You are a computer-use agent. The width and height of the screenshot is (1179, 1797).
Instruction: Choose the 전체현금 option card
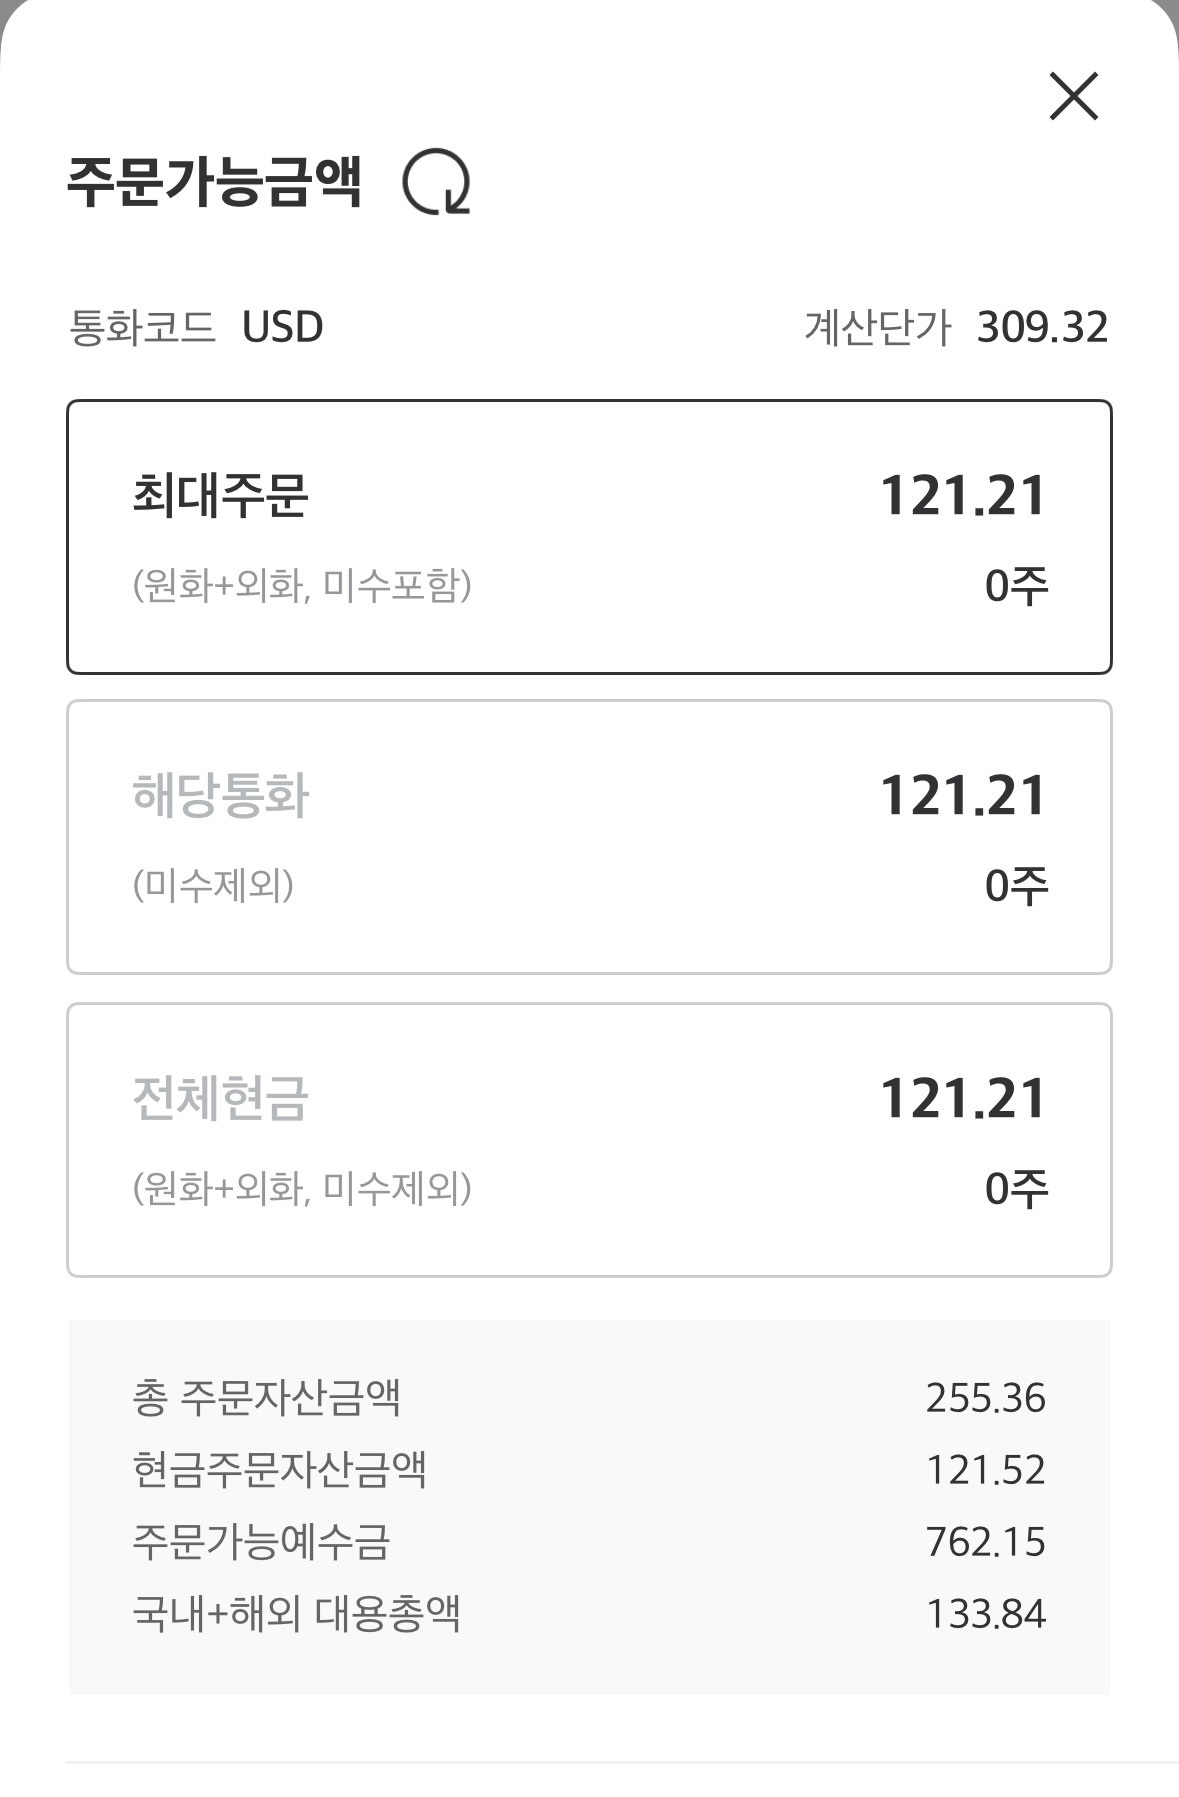pyautogui.click(x=589, y=1140)
